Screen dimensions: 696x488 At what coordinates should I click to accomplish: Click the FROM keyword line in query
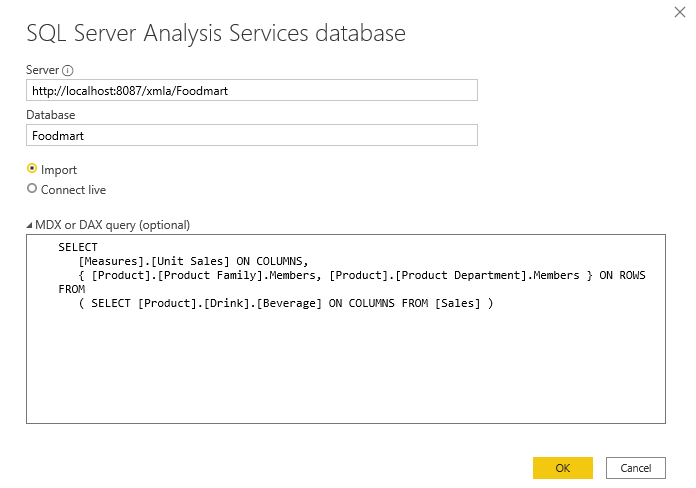point(71,289)
